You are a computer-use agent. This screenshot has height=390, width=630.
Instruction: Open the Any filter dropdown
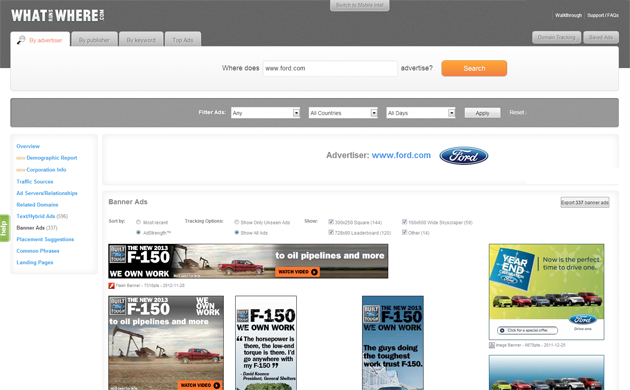[x=266, y=113]
